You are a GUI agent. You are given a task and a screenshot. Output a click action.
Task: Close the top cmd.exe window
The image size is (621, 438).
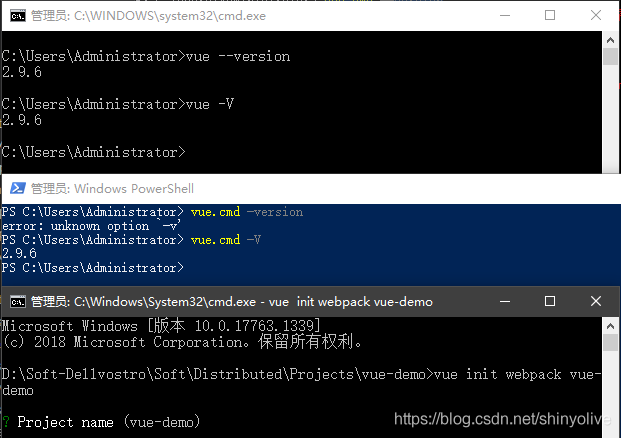click(x=596, y=16)
